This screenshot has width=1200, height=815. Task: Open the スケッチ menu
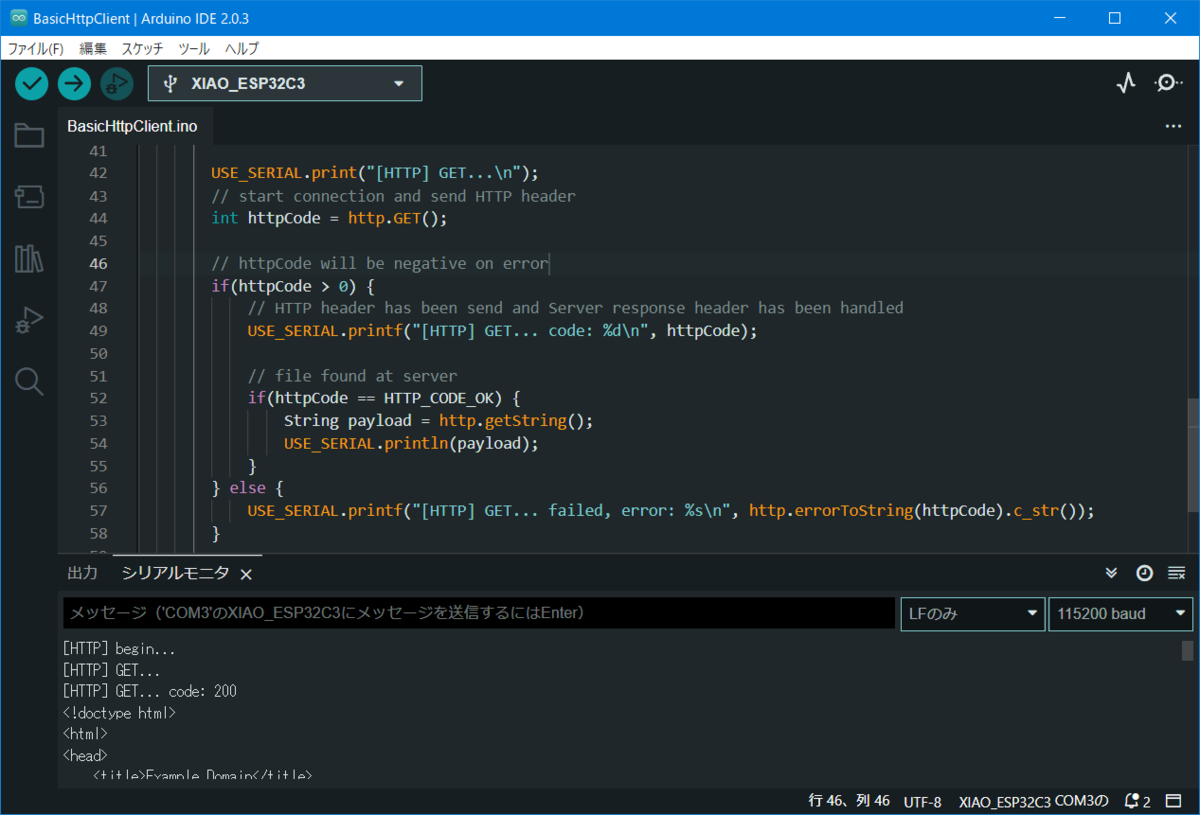143,48
